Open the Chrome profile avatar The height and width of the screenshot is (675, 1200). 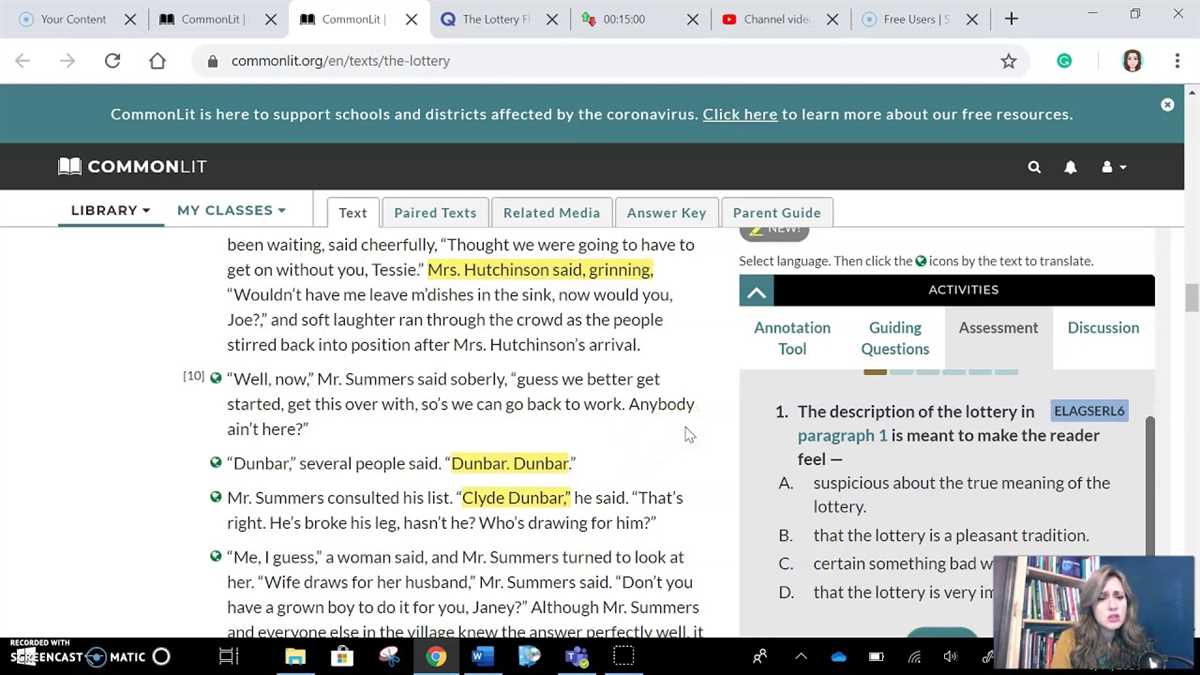pos(1132,61)
